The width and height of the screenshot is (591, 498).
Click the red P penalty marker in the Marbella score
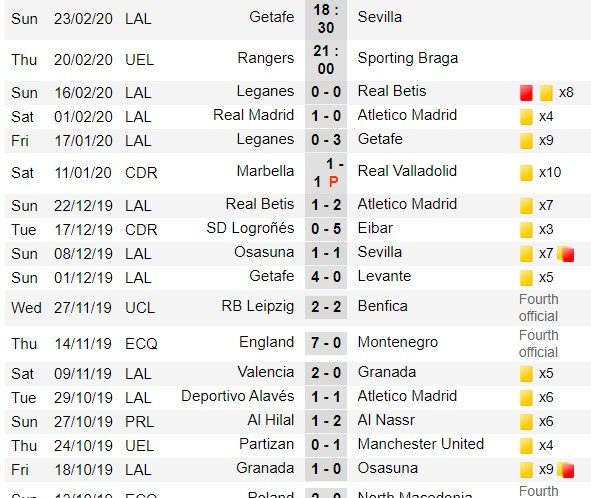click(333, 182)
